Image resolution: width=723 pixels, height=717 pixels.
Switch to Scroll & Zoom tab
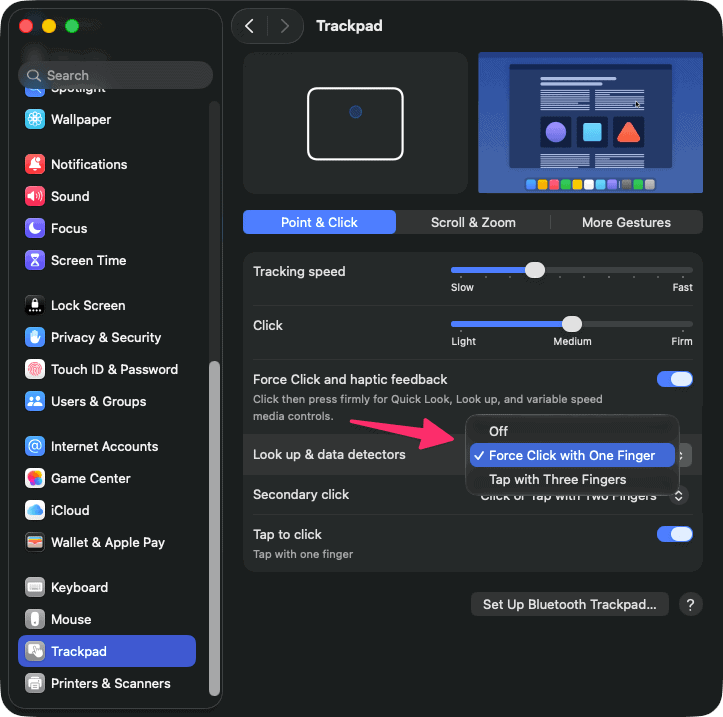click(473, 222)
